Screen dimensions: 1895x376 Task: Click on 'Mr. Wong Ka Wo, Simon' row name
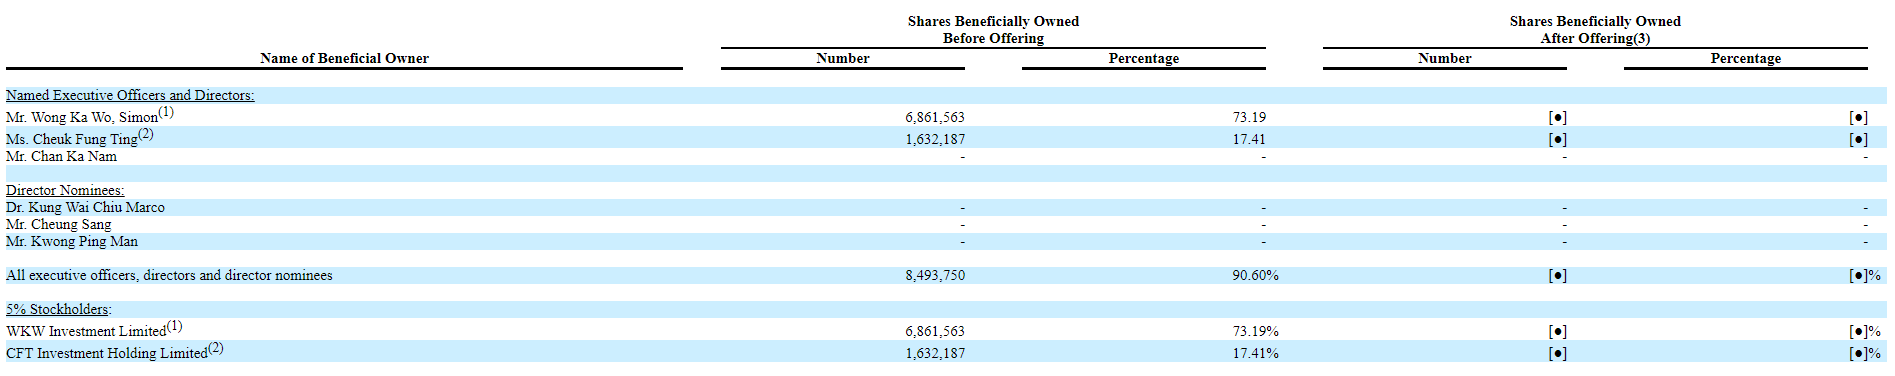click(x=82, y=117)
